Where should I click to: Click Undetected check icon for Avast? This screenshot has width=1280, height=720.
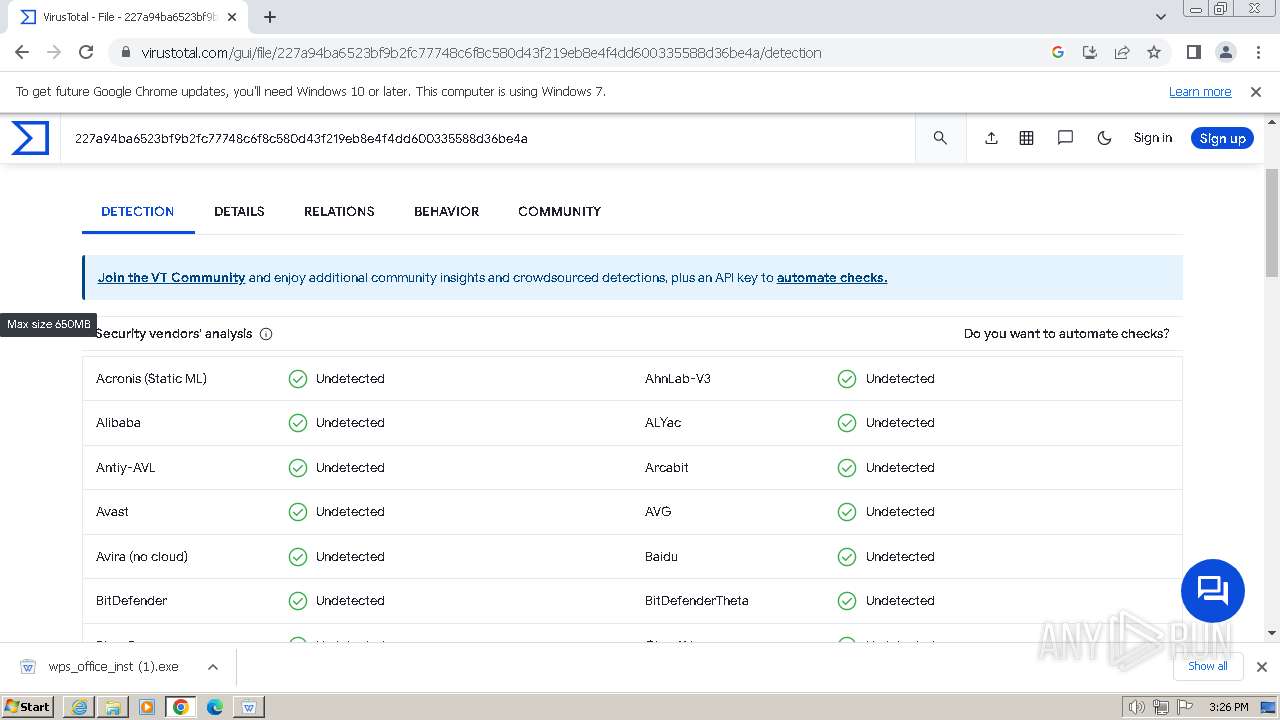coord(298,512)
